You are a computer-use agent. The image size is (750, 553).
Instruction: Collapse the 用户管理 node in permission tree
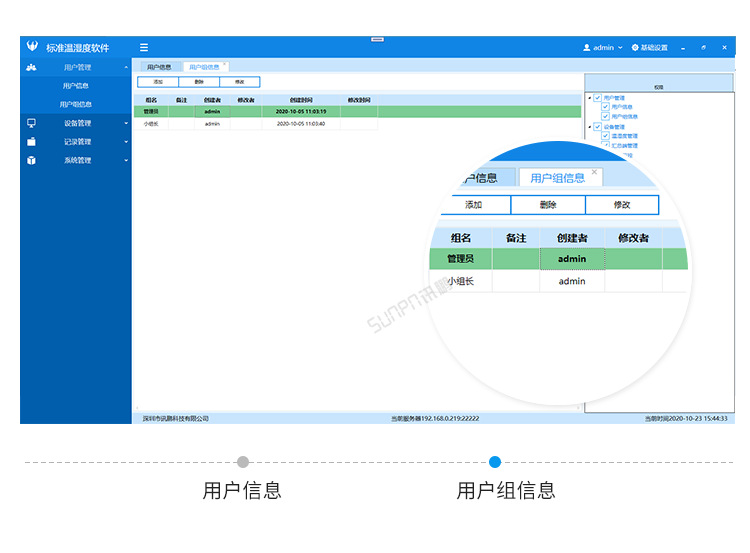(590, 98)
